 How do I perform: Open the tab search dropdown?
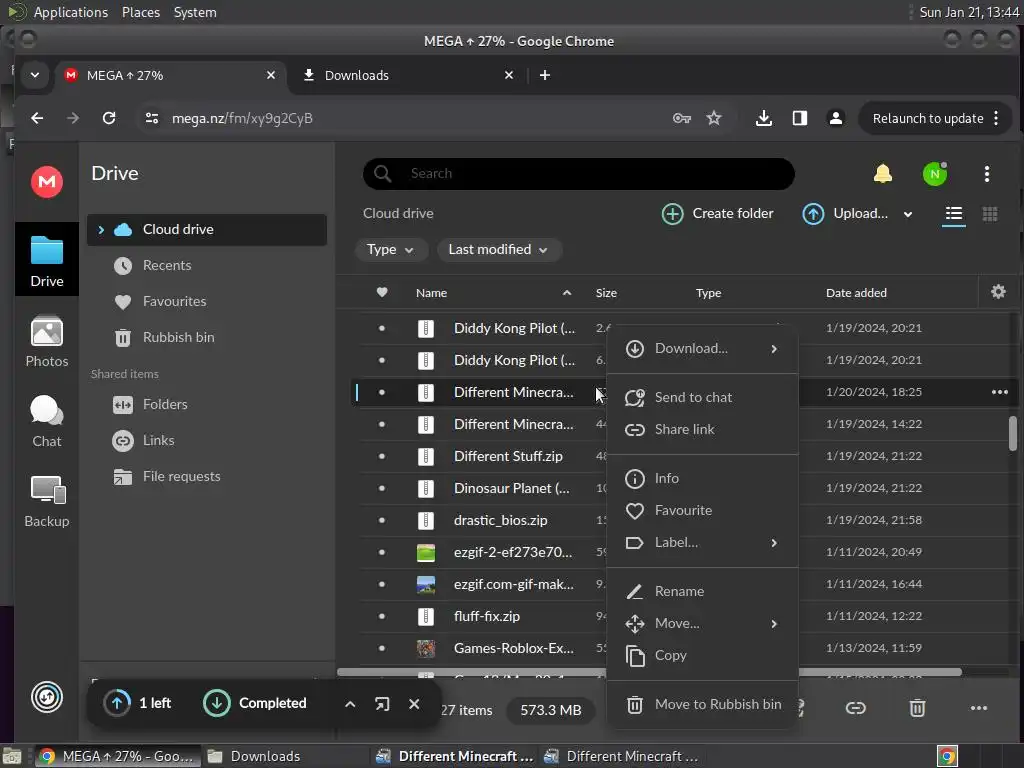[35, 75]
